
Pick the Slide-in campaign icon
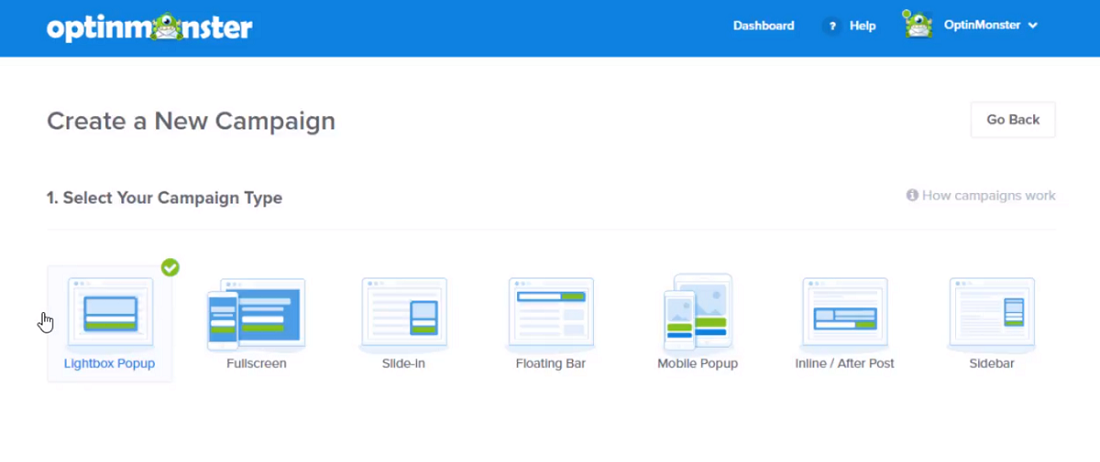pos(403,313)
